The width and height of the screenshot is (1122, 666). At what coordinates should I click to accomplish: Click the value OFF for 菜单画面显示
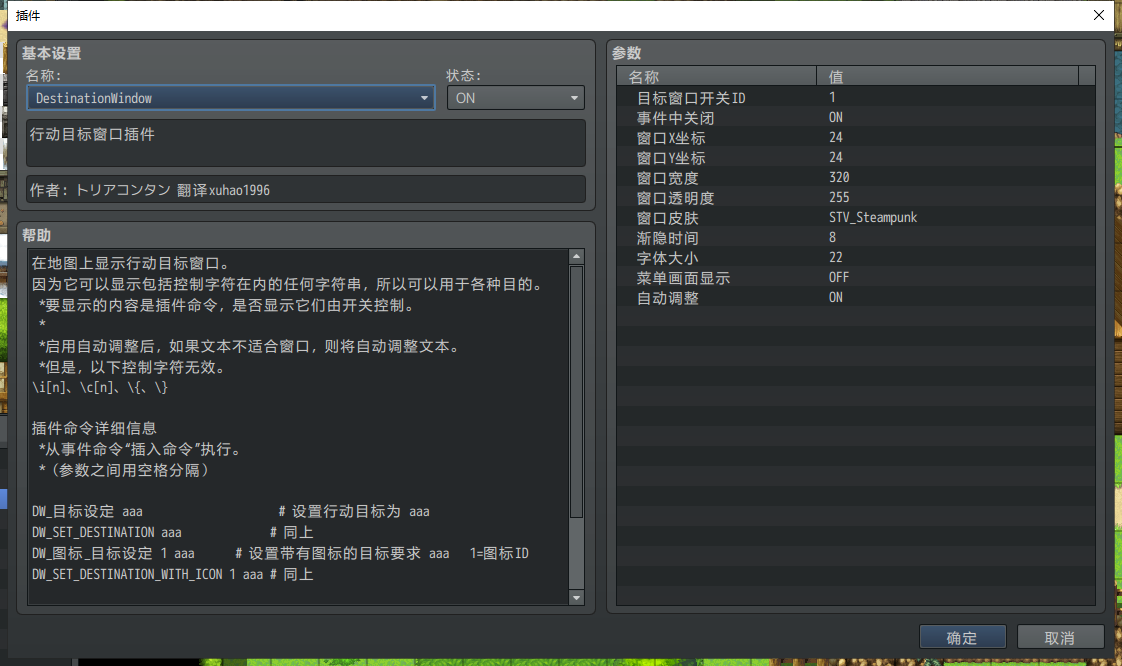[x=839, y=278]
